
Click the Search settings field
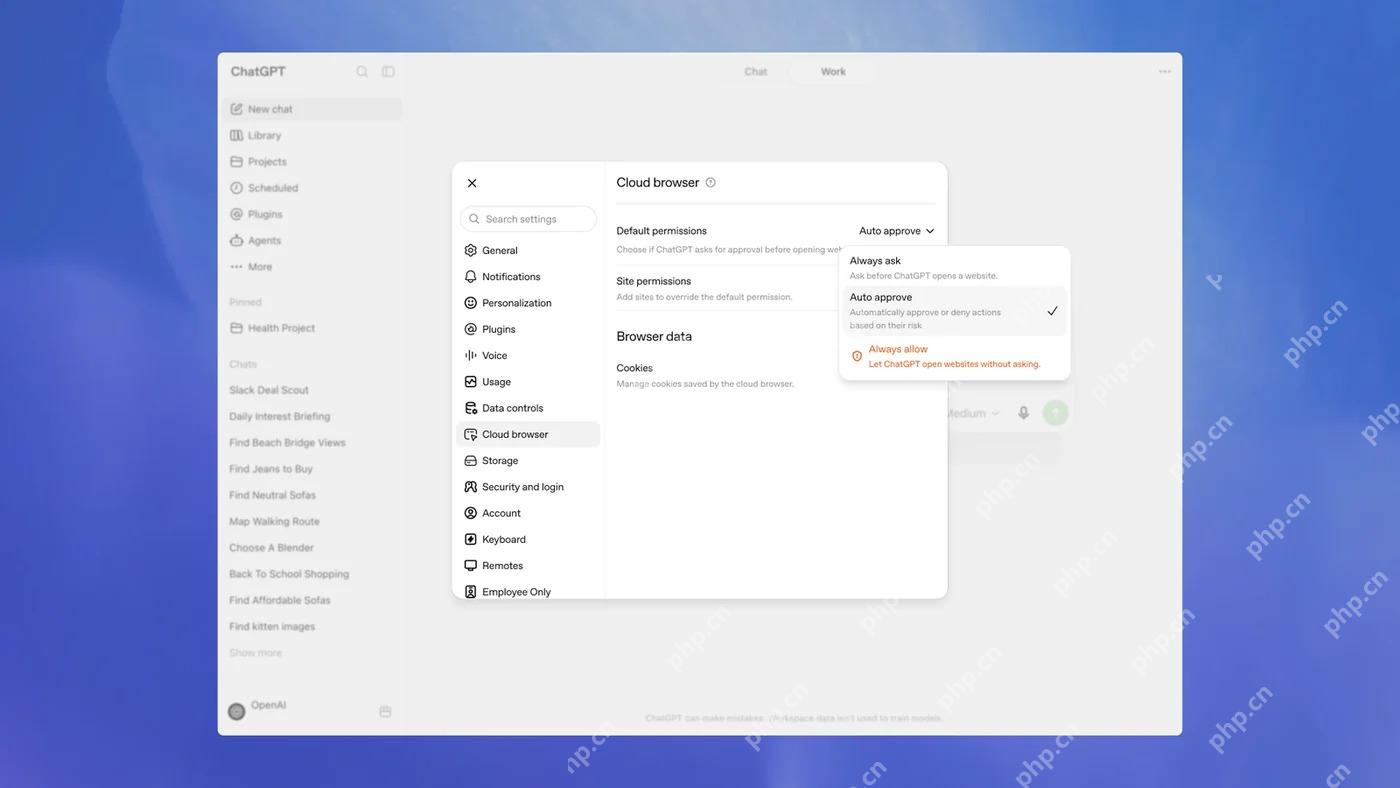[528, 219]
